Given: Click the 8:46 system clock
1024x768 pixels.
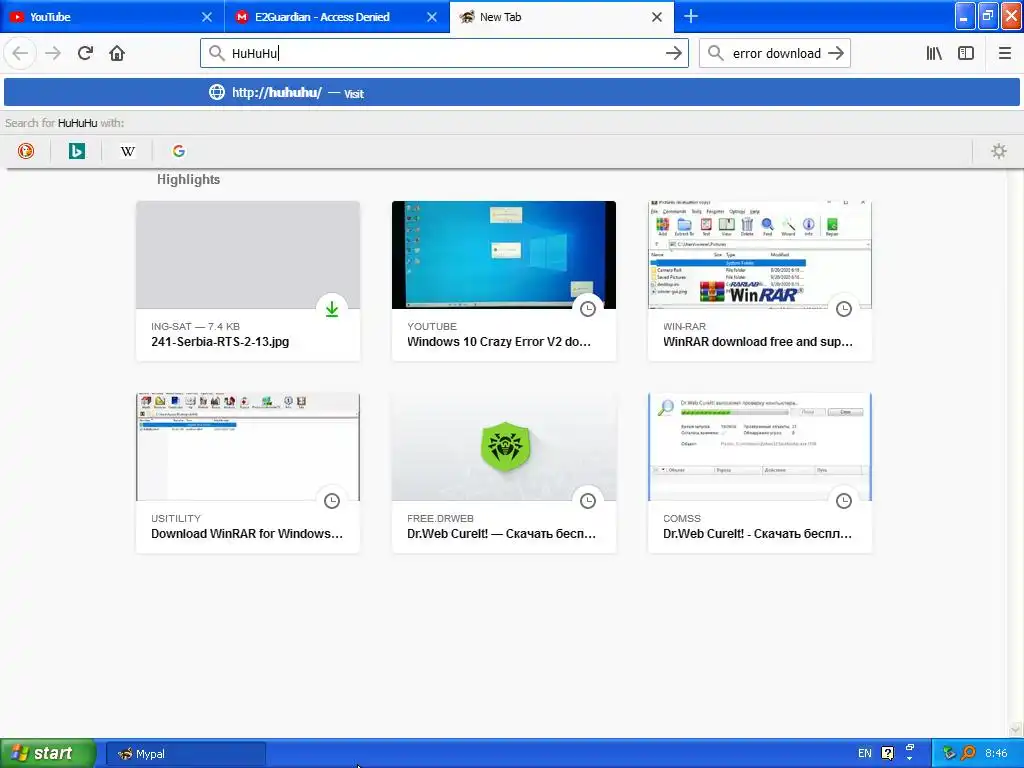Looking at the screenshot, I should [996, 754].
